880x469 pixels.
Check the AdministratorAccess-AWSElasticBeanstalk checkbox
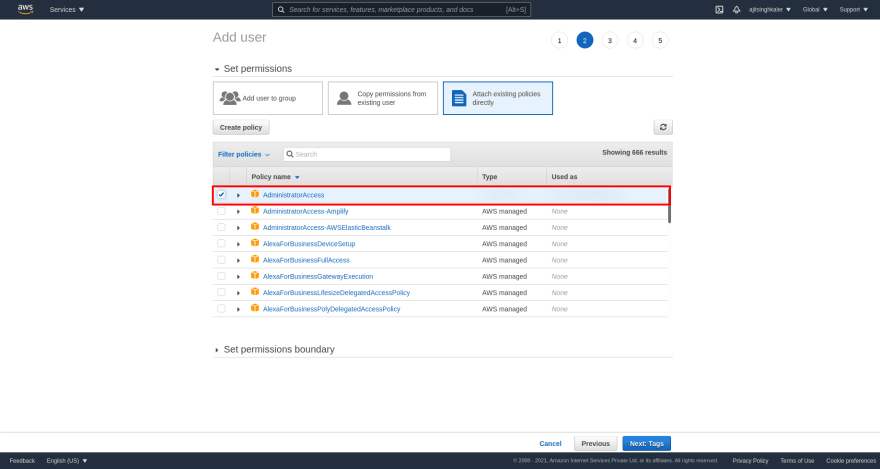[x=221, y=227]
